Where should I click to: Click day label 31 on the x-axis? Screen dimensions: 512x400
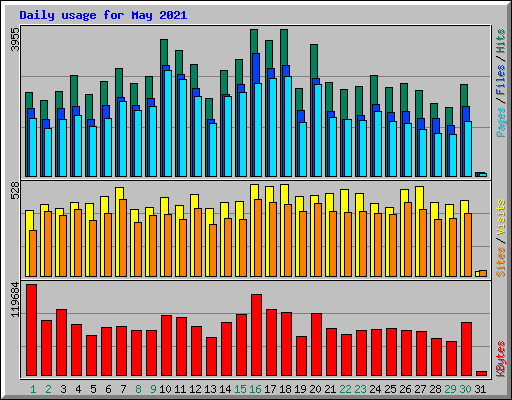tap(480, 389)
